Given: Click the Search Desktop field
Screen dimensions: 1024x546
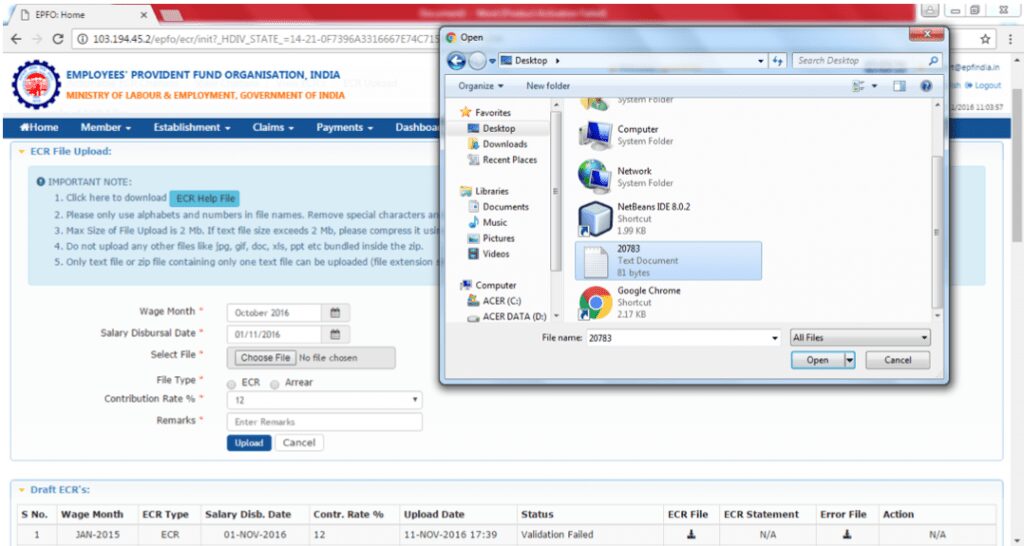Looking at the screenshot, I should 860,61.
